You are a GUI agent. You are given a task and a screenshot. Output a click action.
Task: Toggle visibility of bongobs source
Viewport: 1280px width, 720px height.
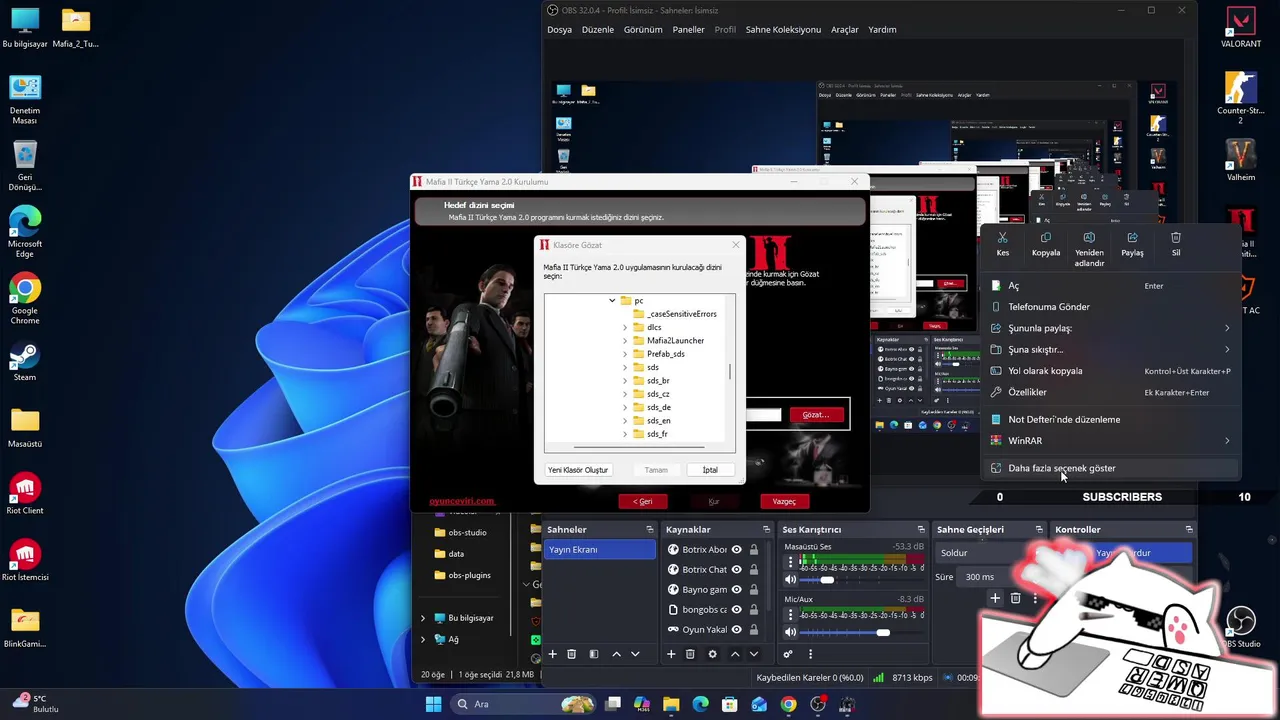click(737, 609)
